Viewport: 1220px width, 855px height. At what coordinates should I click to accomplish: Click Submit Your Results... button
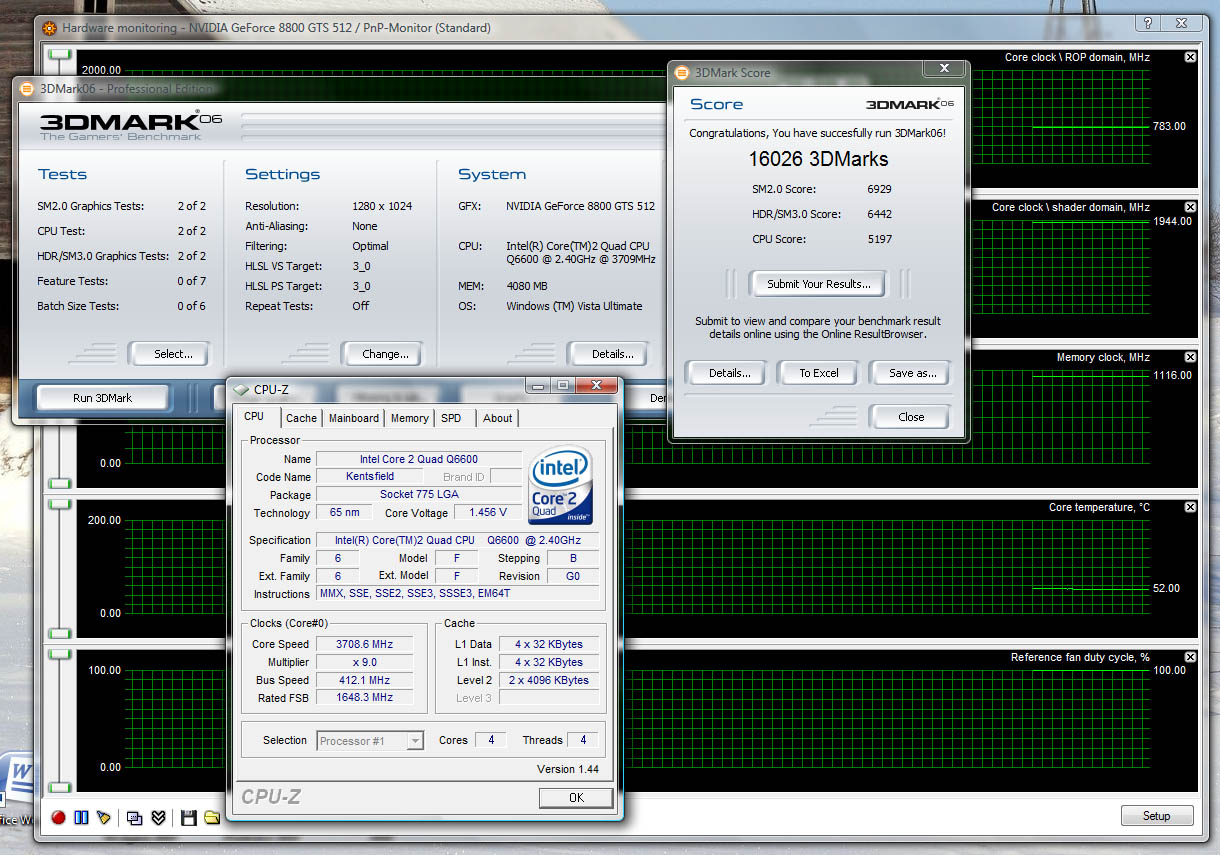[818, 284]
